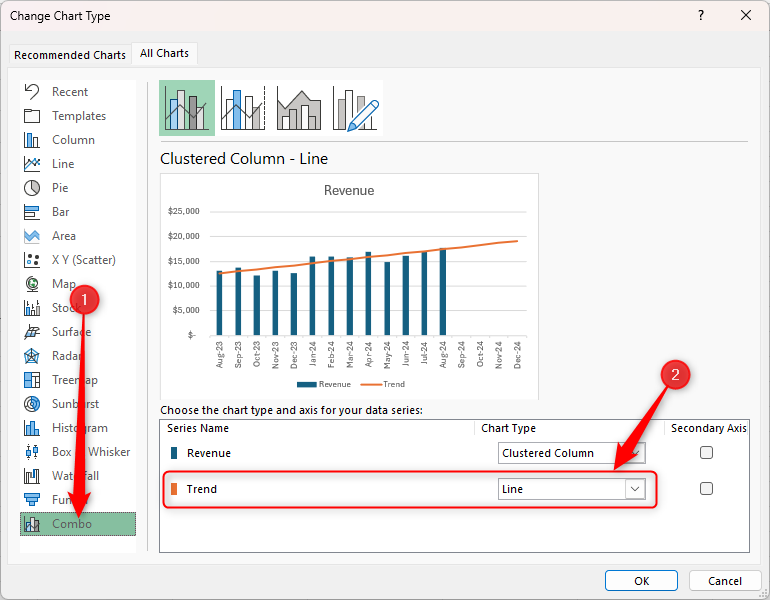
Task: Pick the Custom Combination subtype
Action: point(355,108)
